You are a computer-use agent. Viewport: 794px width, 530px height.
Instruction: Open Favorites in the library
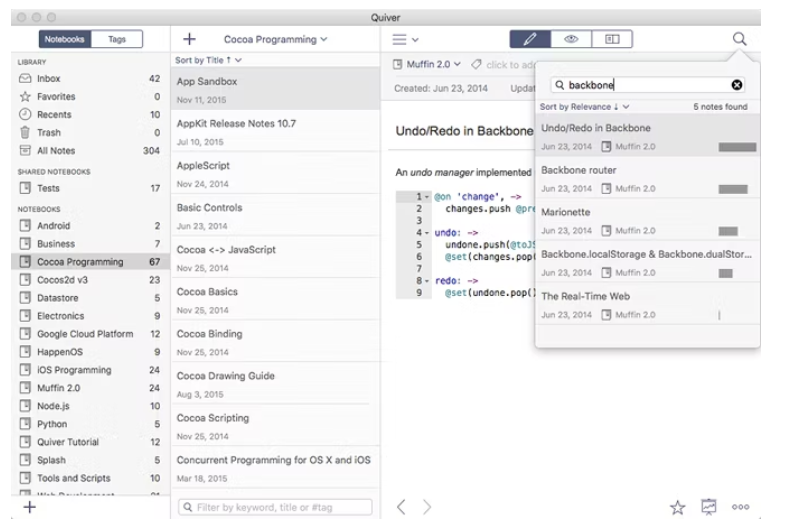tap(90, 96)
